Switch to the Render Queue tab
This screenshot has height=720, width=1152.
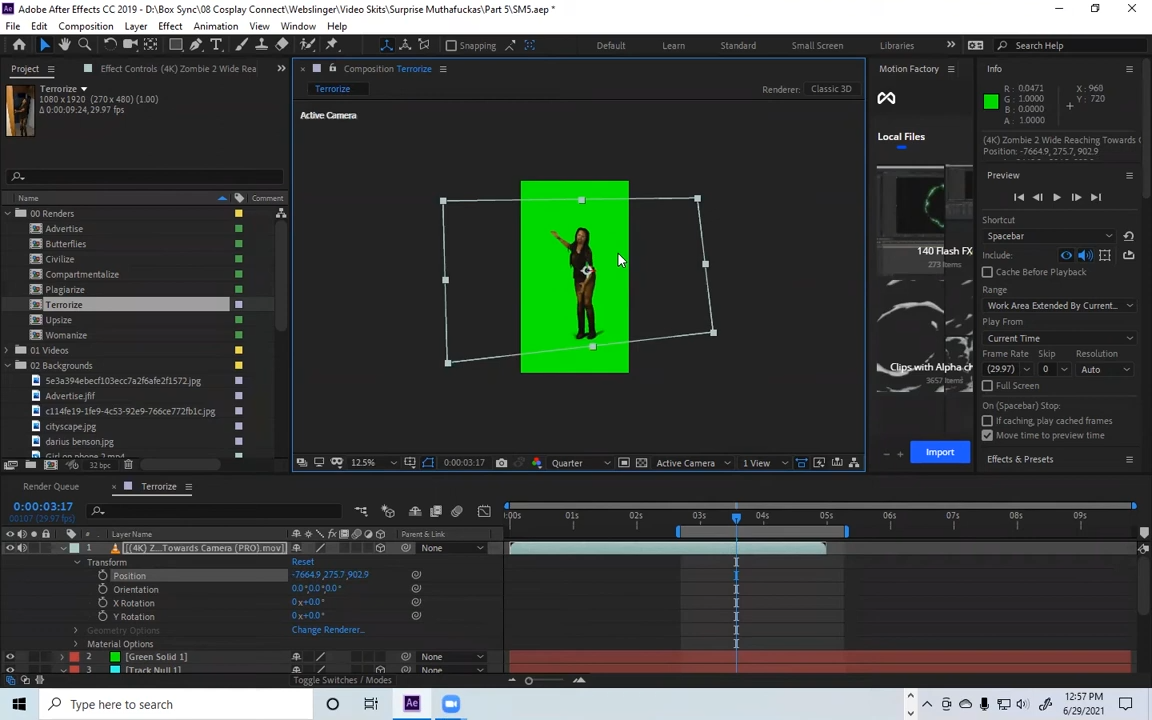(51, 486)
